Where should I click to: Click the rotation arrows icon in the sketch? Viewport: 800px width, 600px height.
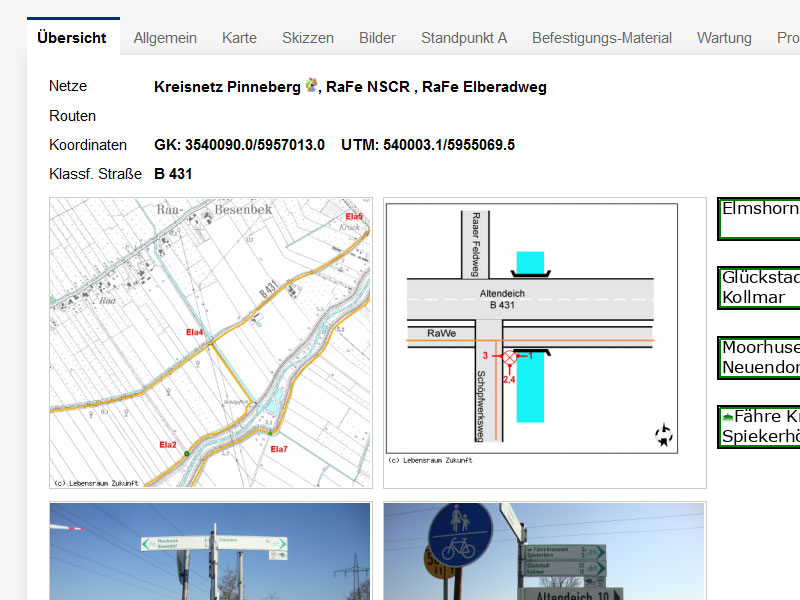click(x=663, y=435)
